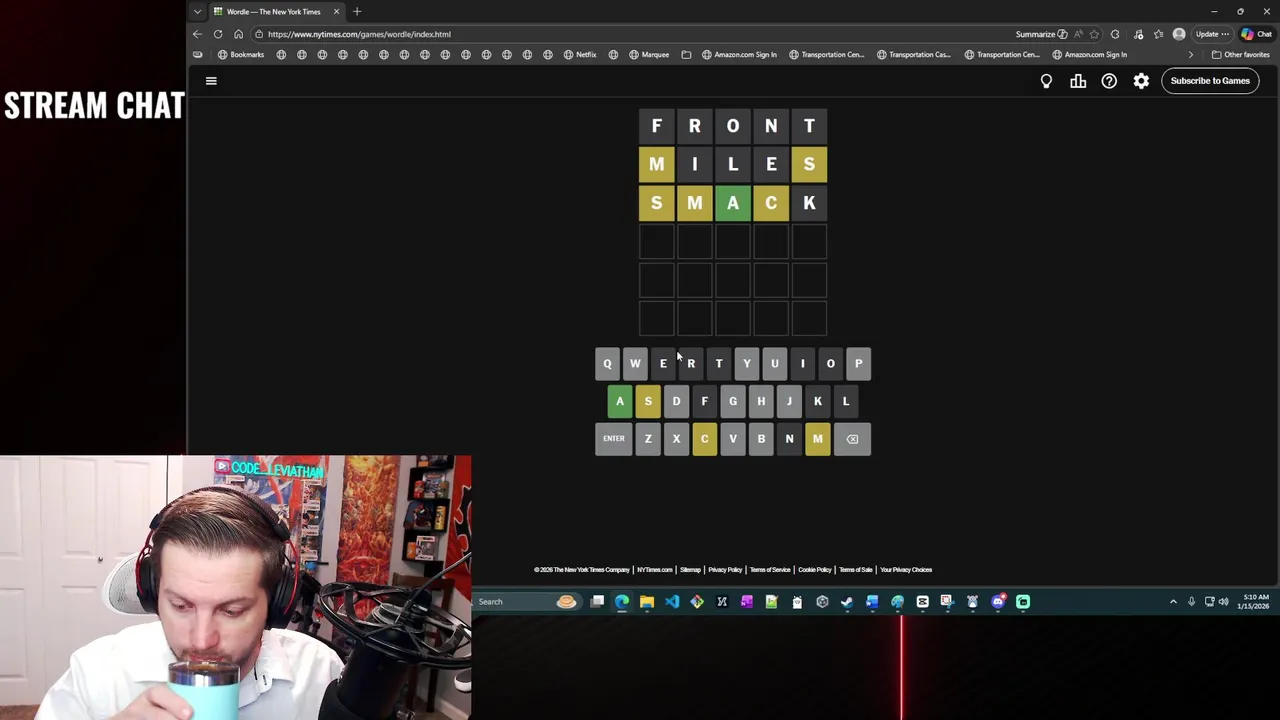Tap the P key on Wordle keyboard
The image size is (1280, 720).
858,364
